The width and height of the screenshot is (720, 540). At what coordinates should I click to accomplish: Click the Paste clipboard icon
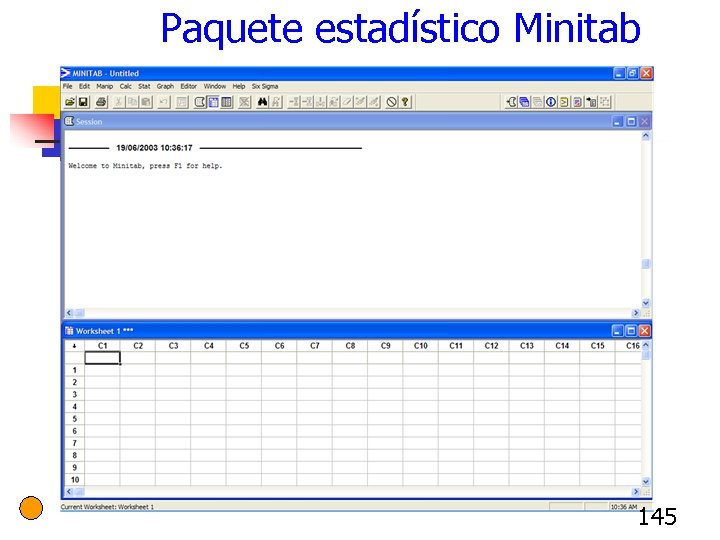click(146, 102)
